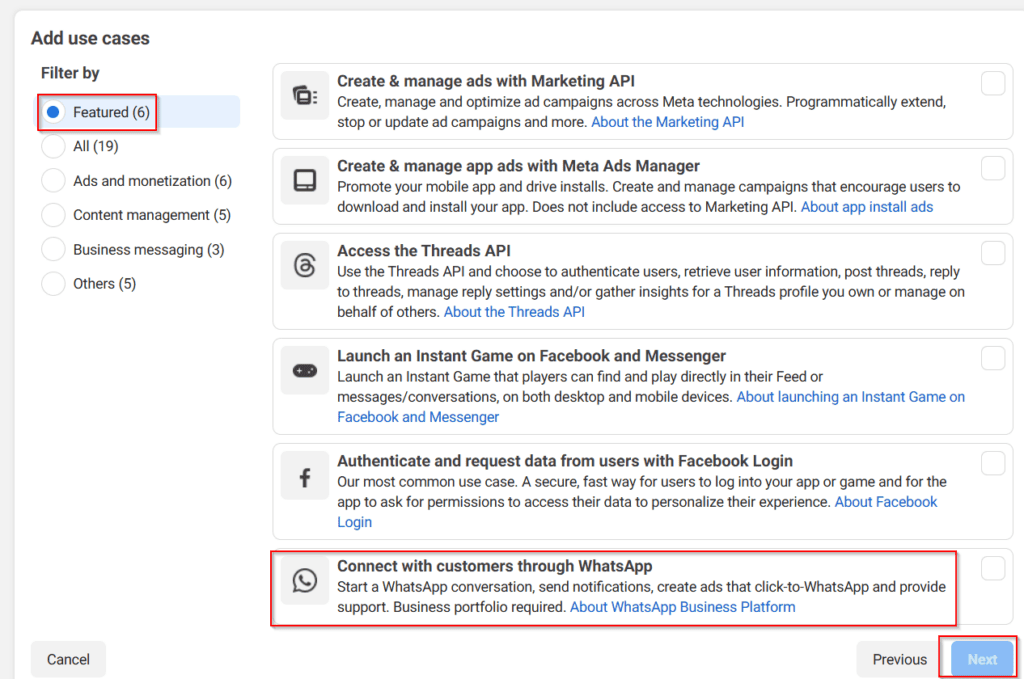
Task: Click the Add use cases heading
Action: click(x=90, y=39)
